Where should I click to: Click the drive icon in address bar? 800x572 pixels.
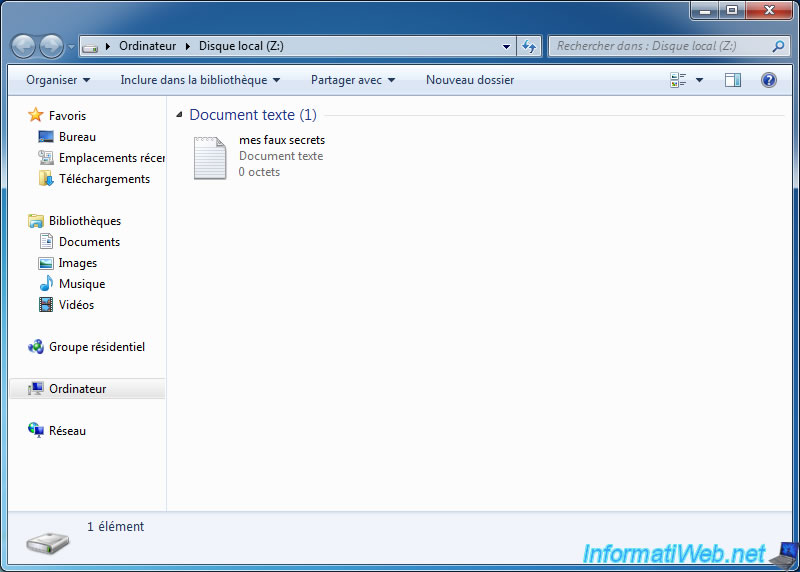tap(90, 47)
